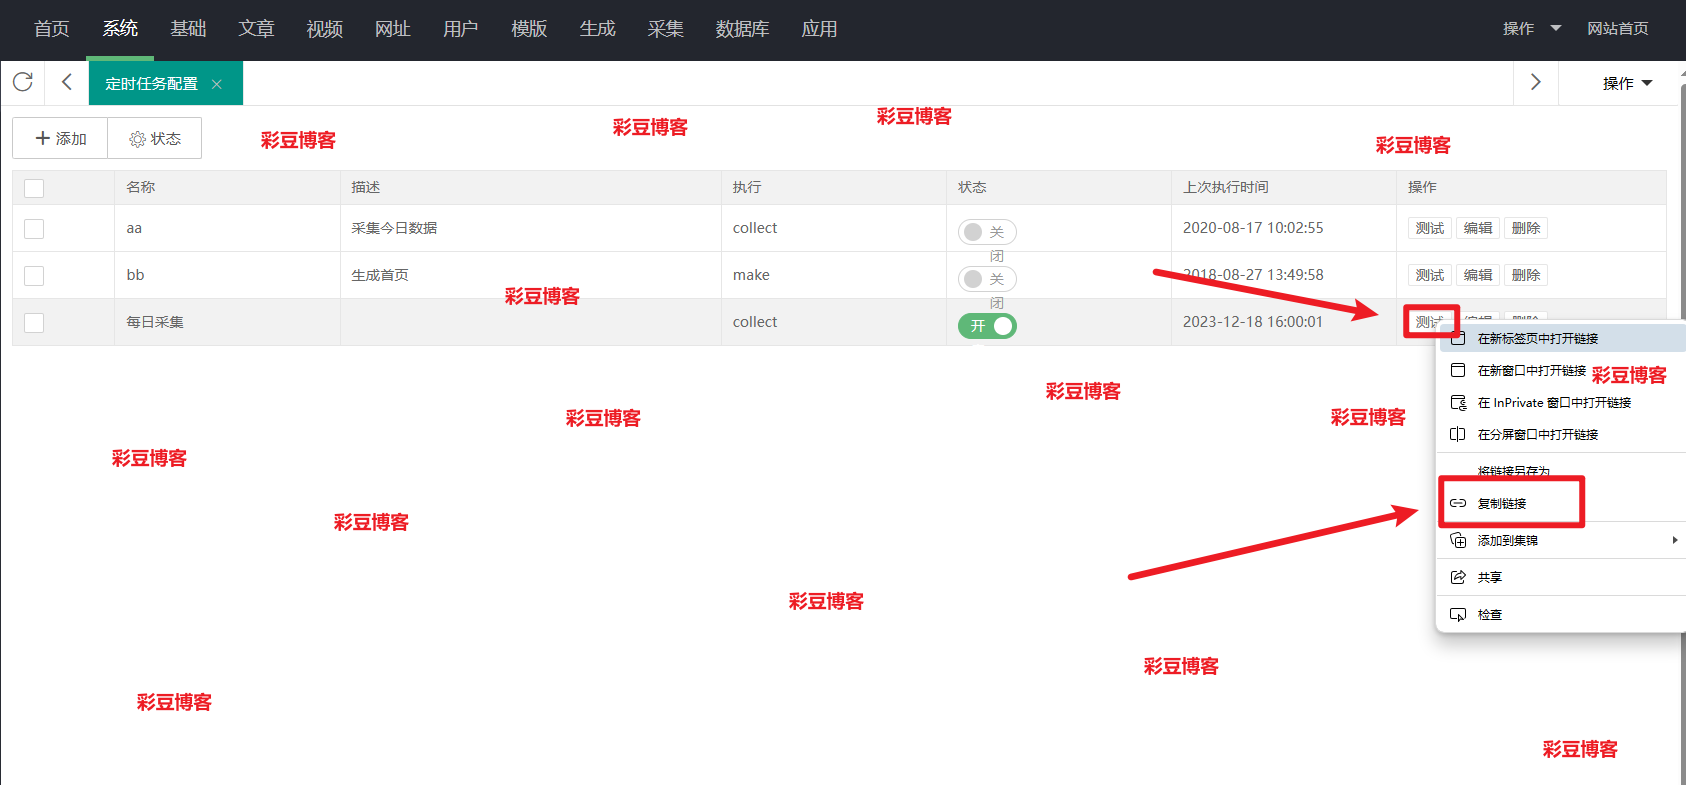Click the copy link chain icon
This screenshot has width=1686, height=785.
(1458, 503)
